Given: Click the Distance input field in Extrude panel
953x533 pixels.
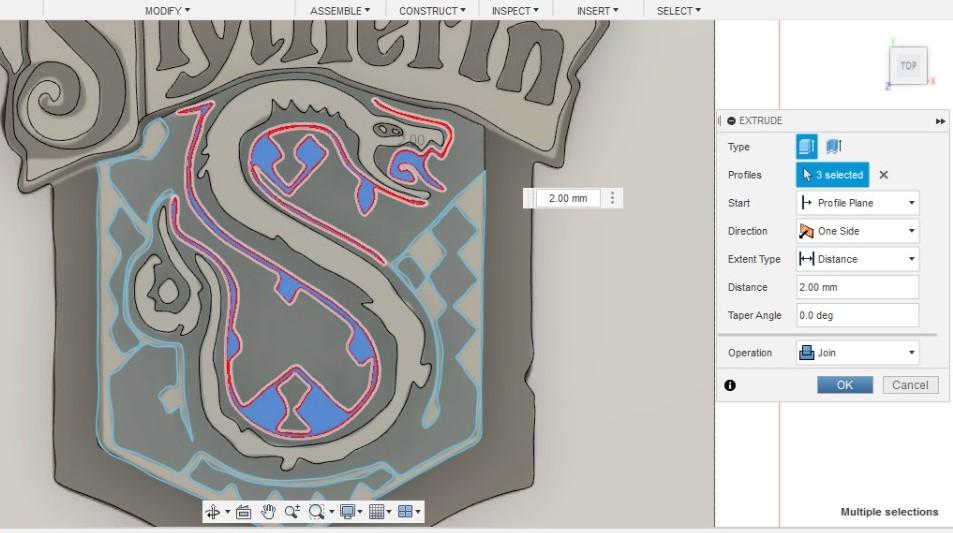Looking at the screenshot, I should click(858, 287).
